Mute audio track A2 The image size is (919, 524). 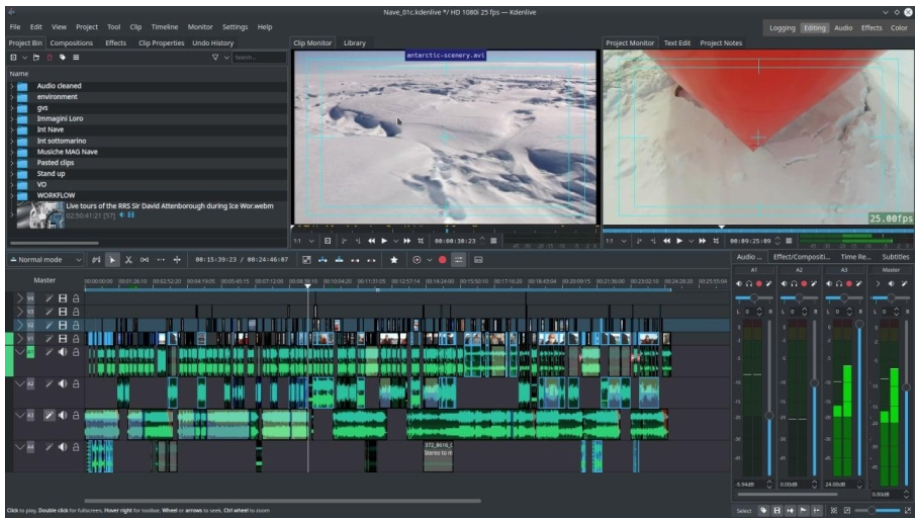[62, 384]
